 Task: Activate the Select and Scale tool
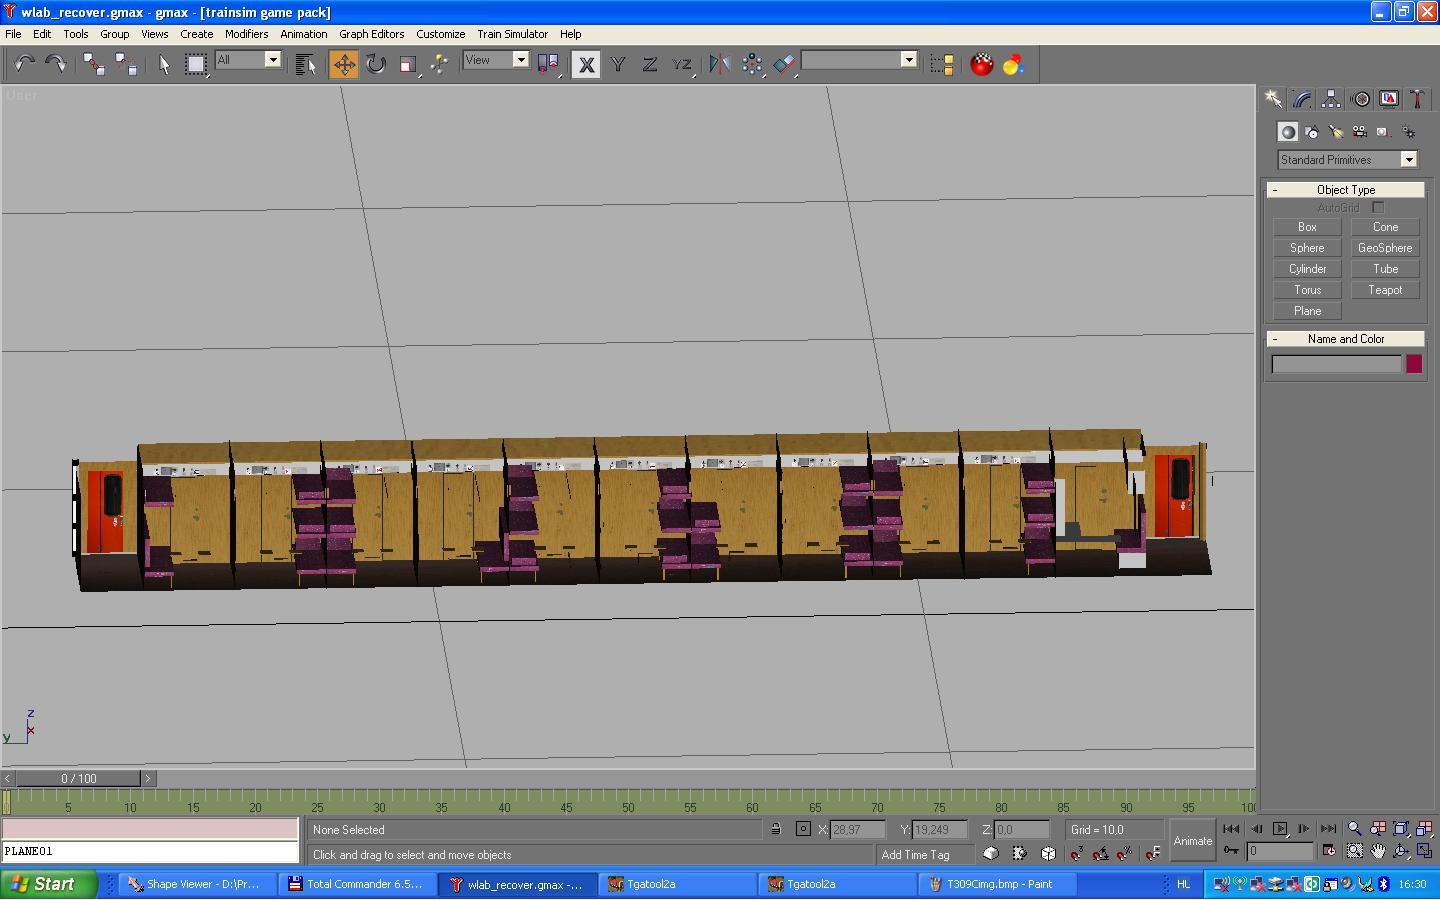pyautogui.click(x=407, y=64)
